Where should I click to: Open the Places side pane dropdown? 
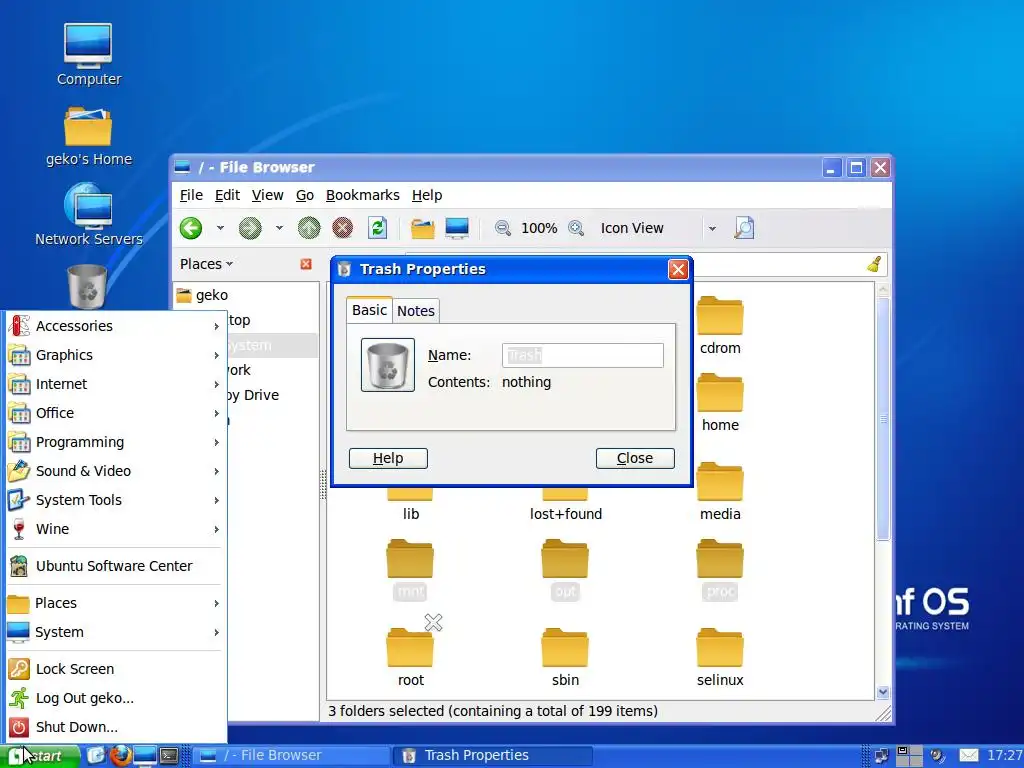206,264
